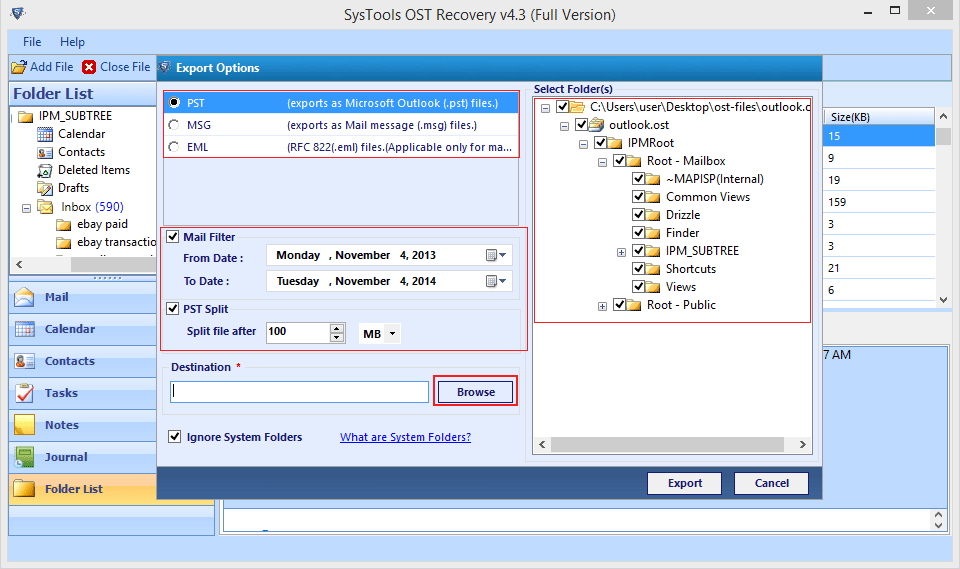The image size is (960, 569).
Task: Click the Drizzle folder icon
Action: (653, 215)
